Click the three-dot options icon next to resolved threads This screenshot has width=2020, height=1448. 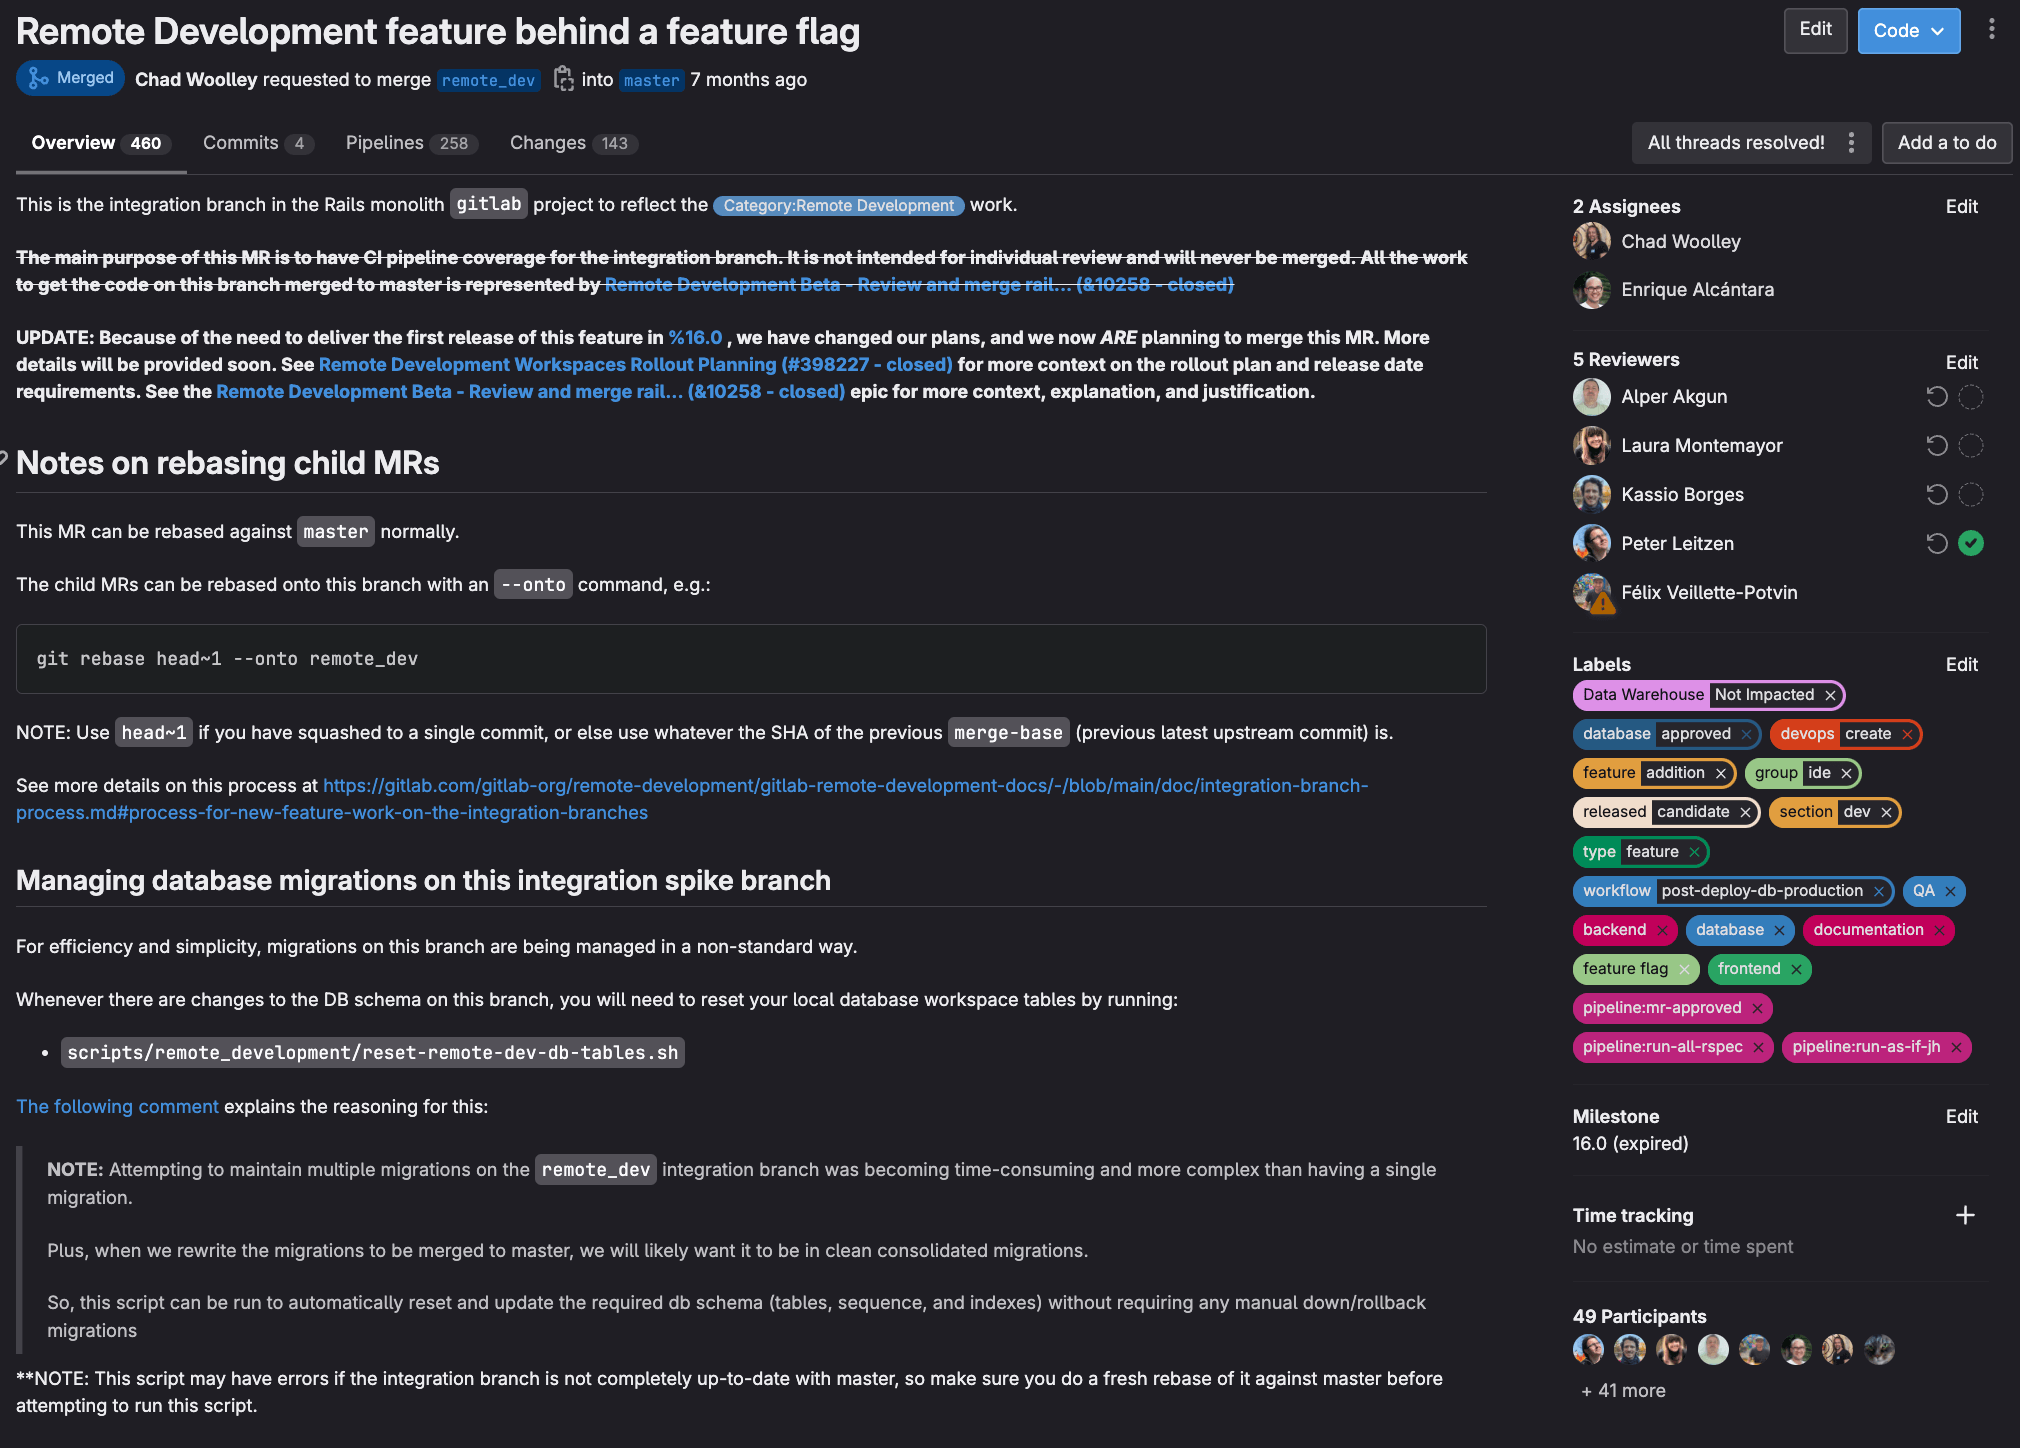1854,141
